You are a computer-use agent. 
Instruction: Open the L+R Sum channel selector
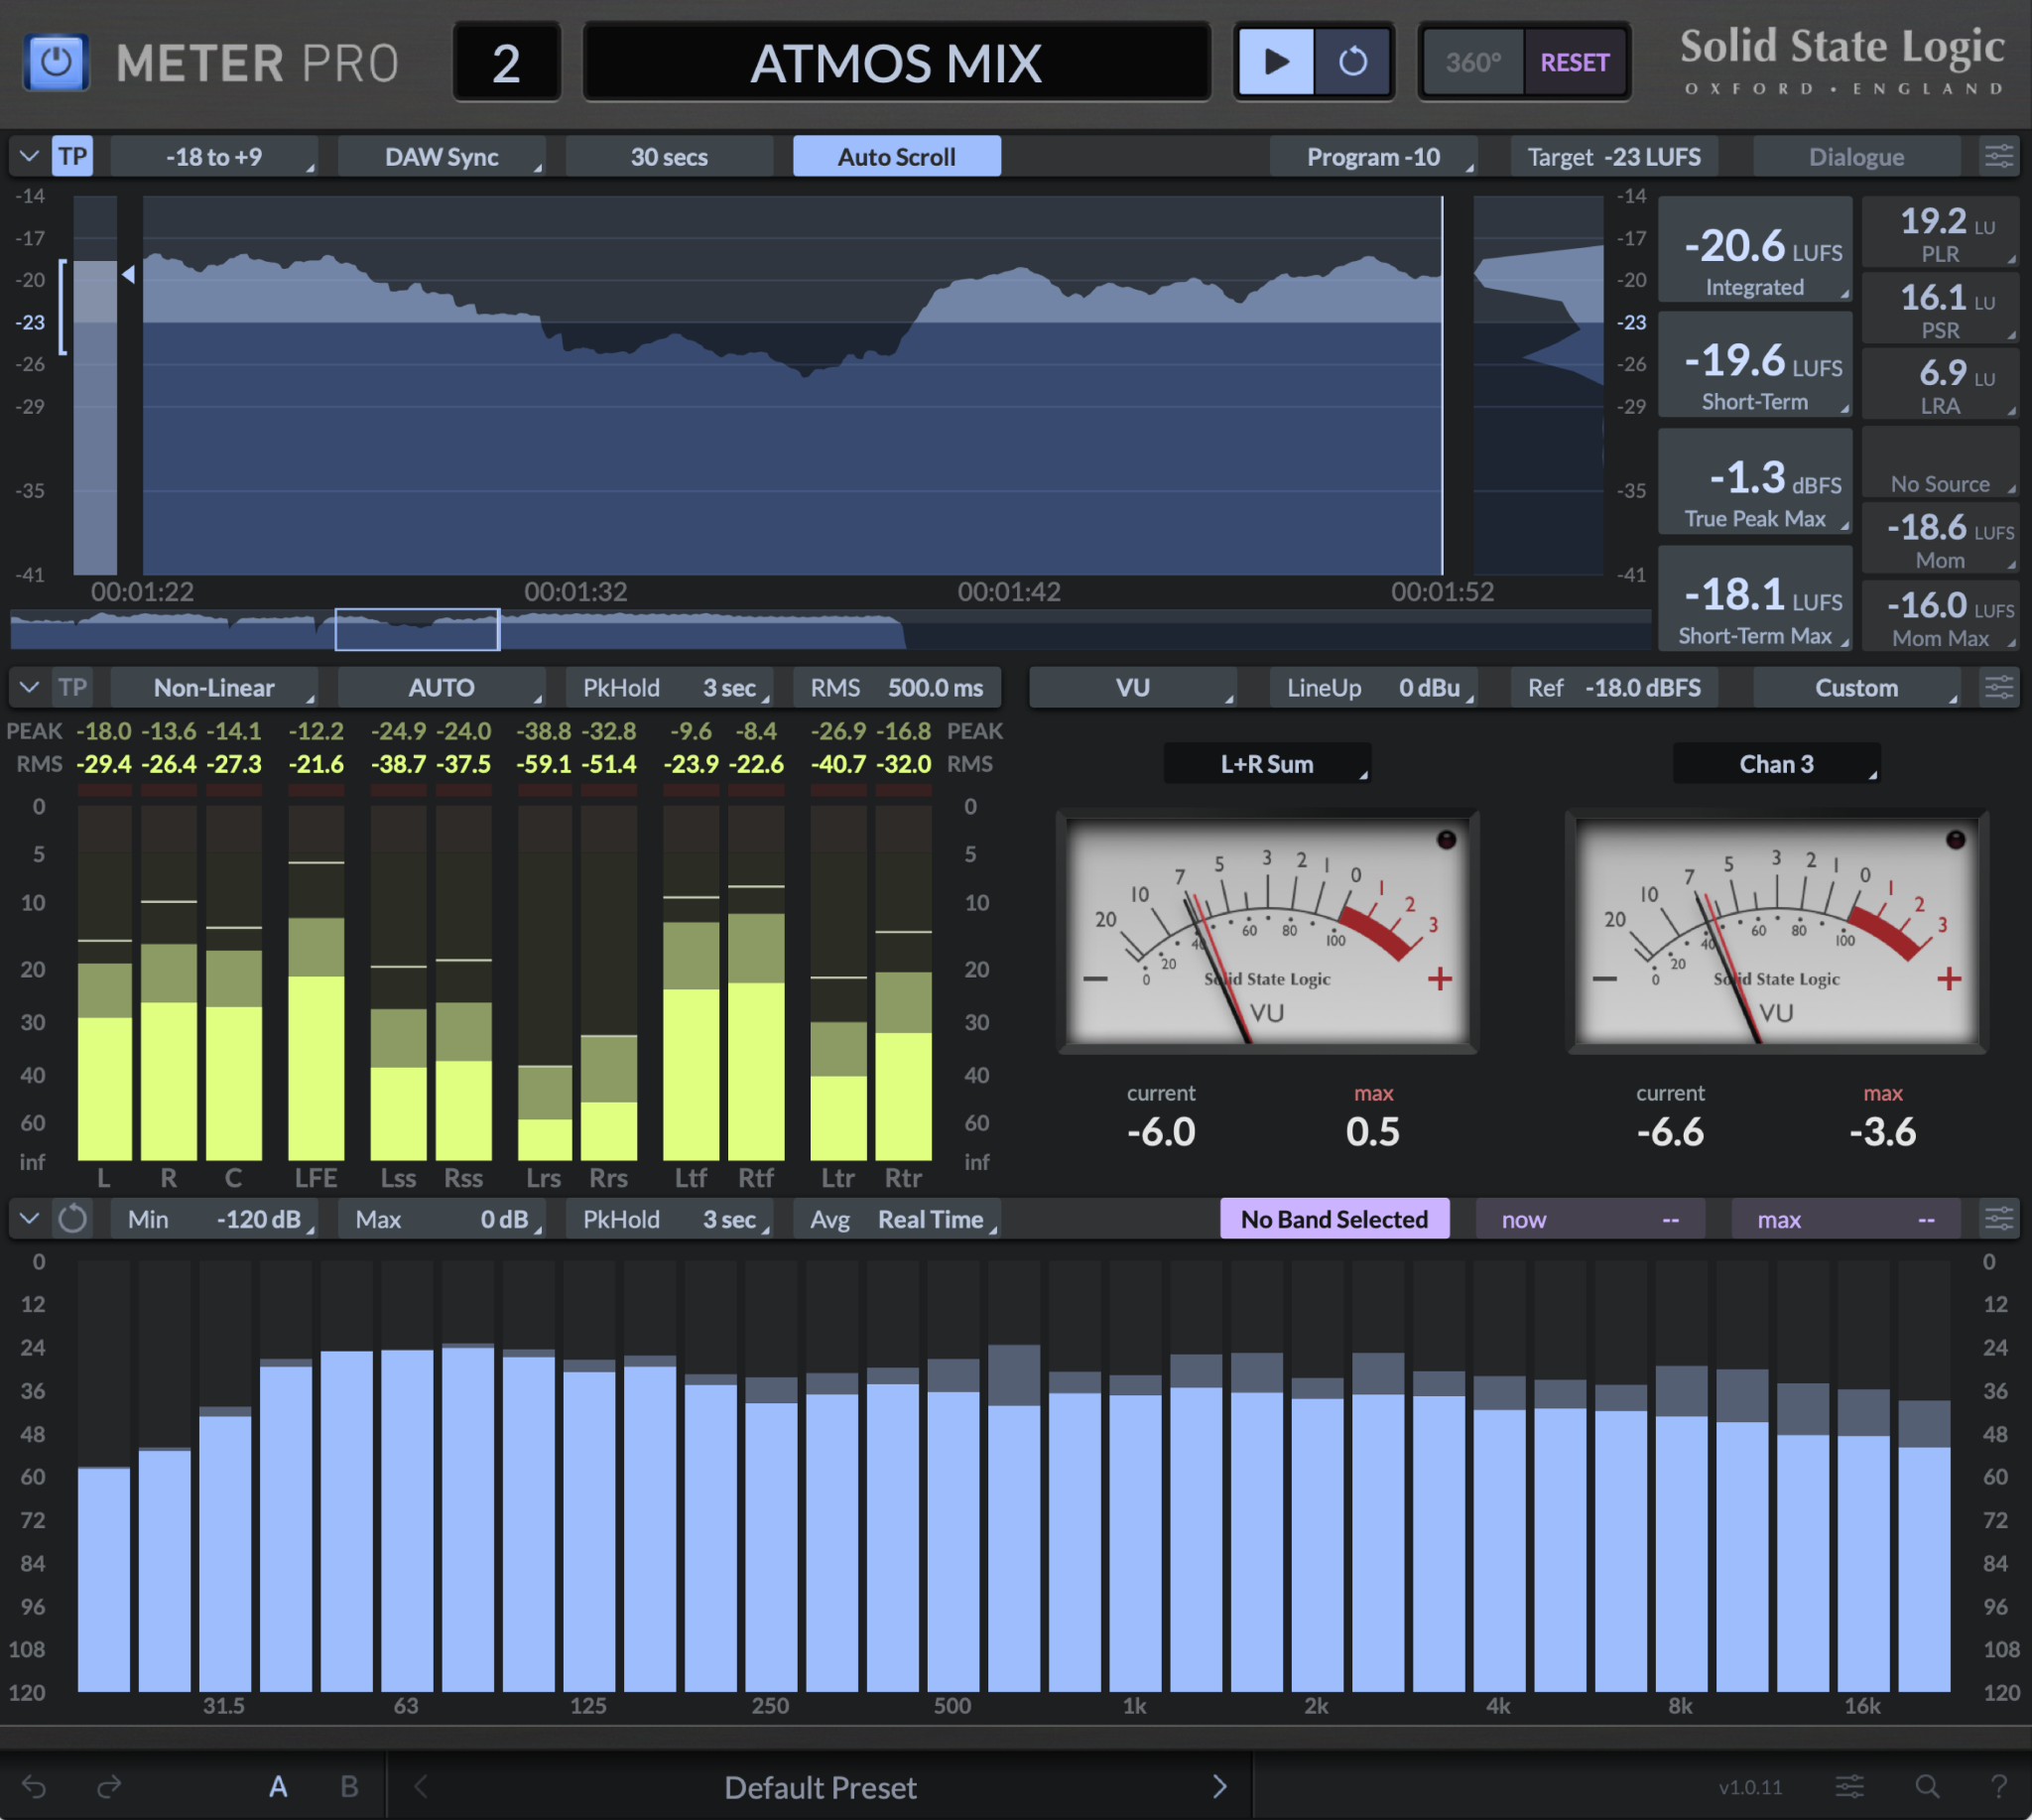point(1267,763)
